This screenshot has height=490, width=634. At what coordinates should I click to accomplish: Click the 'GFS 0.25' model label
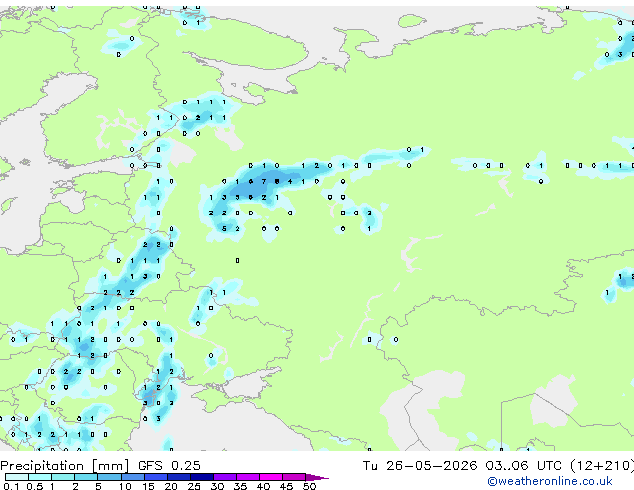click(169, 466)
